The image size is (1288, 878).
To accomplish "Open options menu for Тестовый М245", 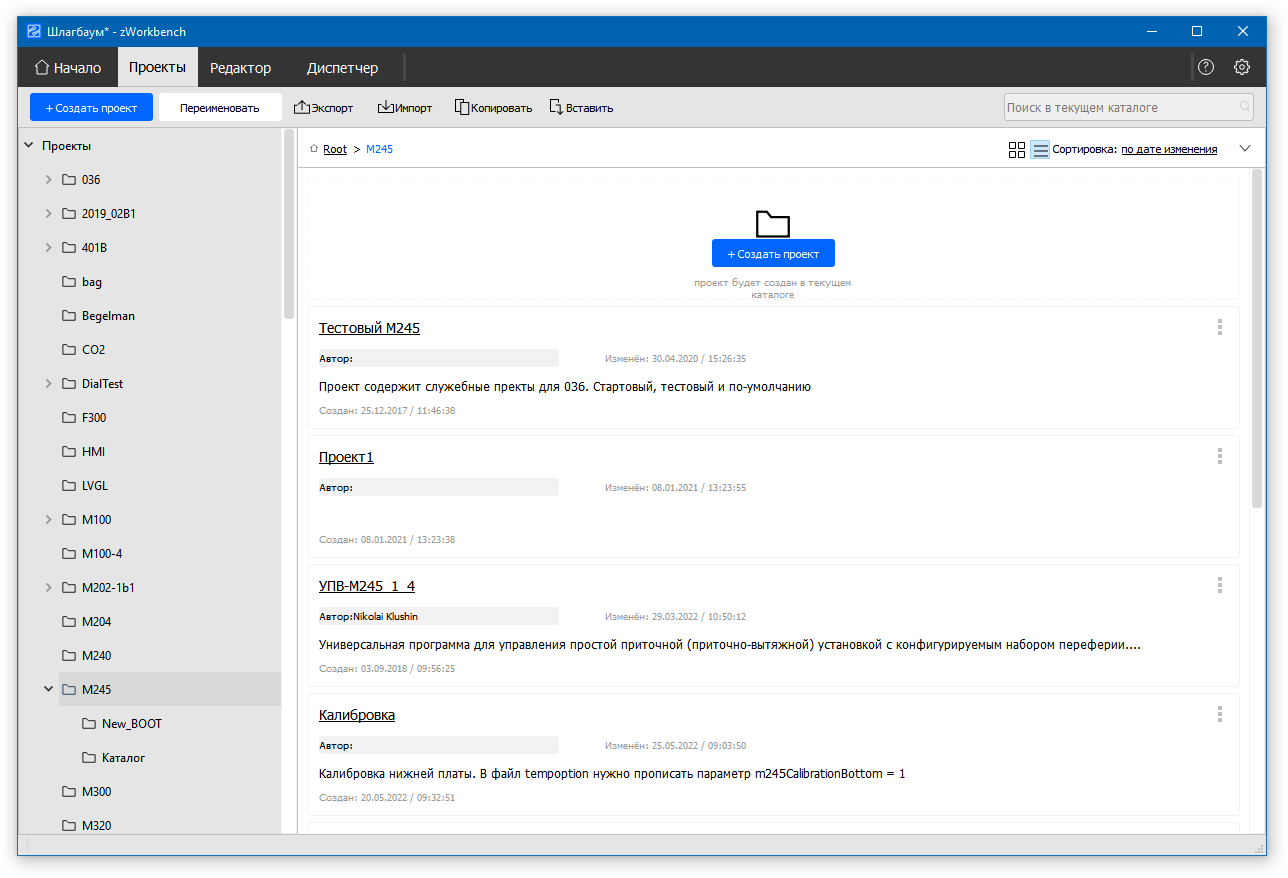I will click(x=1220, y=327).
